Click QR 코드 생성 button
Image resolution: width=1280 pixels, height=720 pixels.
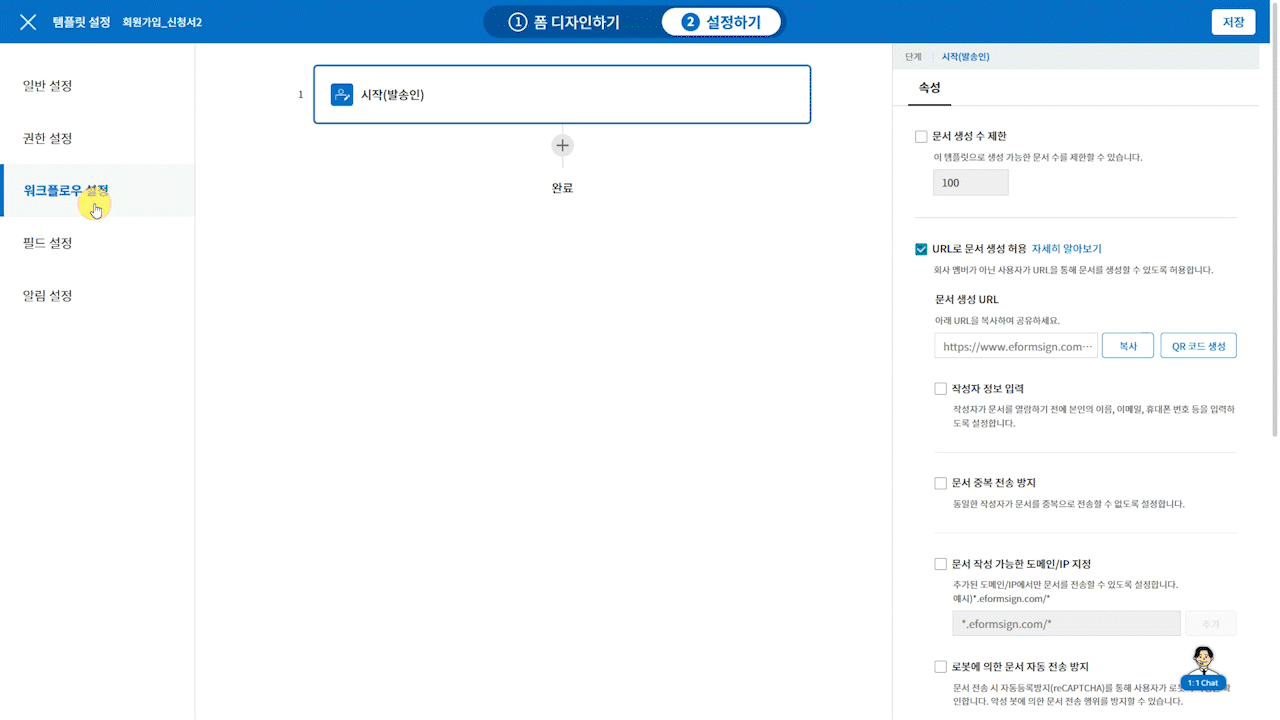[x=1198, y=346]
